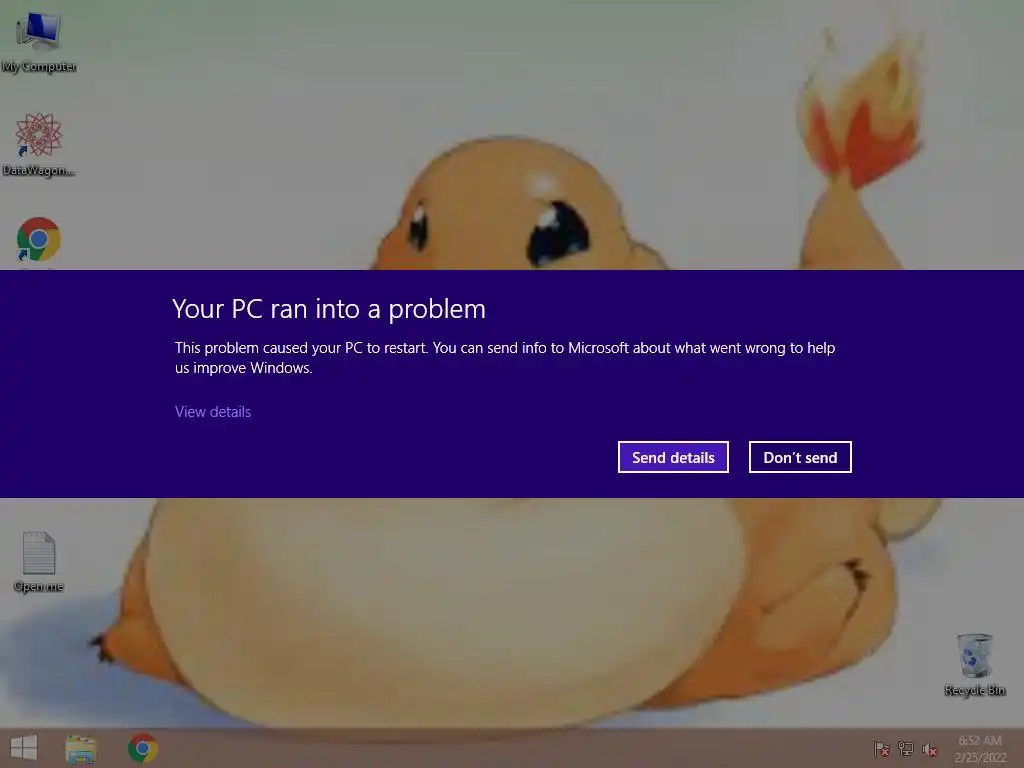The height and width of the screenshot is (768, 1024).
Task: Click the Send details button
Action: (673, 457)
